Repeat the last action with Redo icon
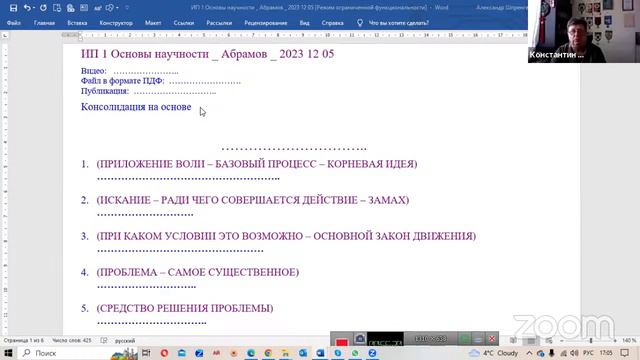This screenshot has width=640, height=360. point(43,8)
